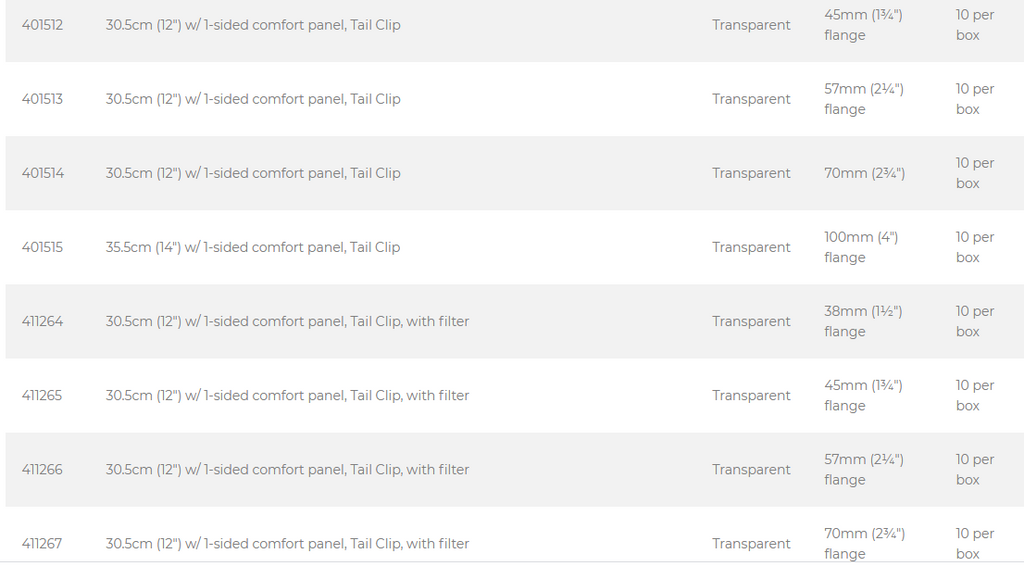The height and width of the screenshot is (566, 1024).
Task: Click 57mm (2¼") flange in 411266 row
Action: click(864, 469)
